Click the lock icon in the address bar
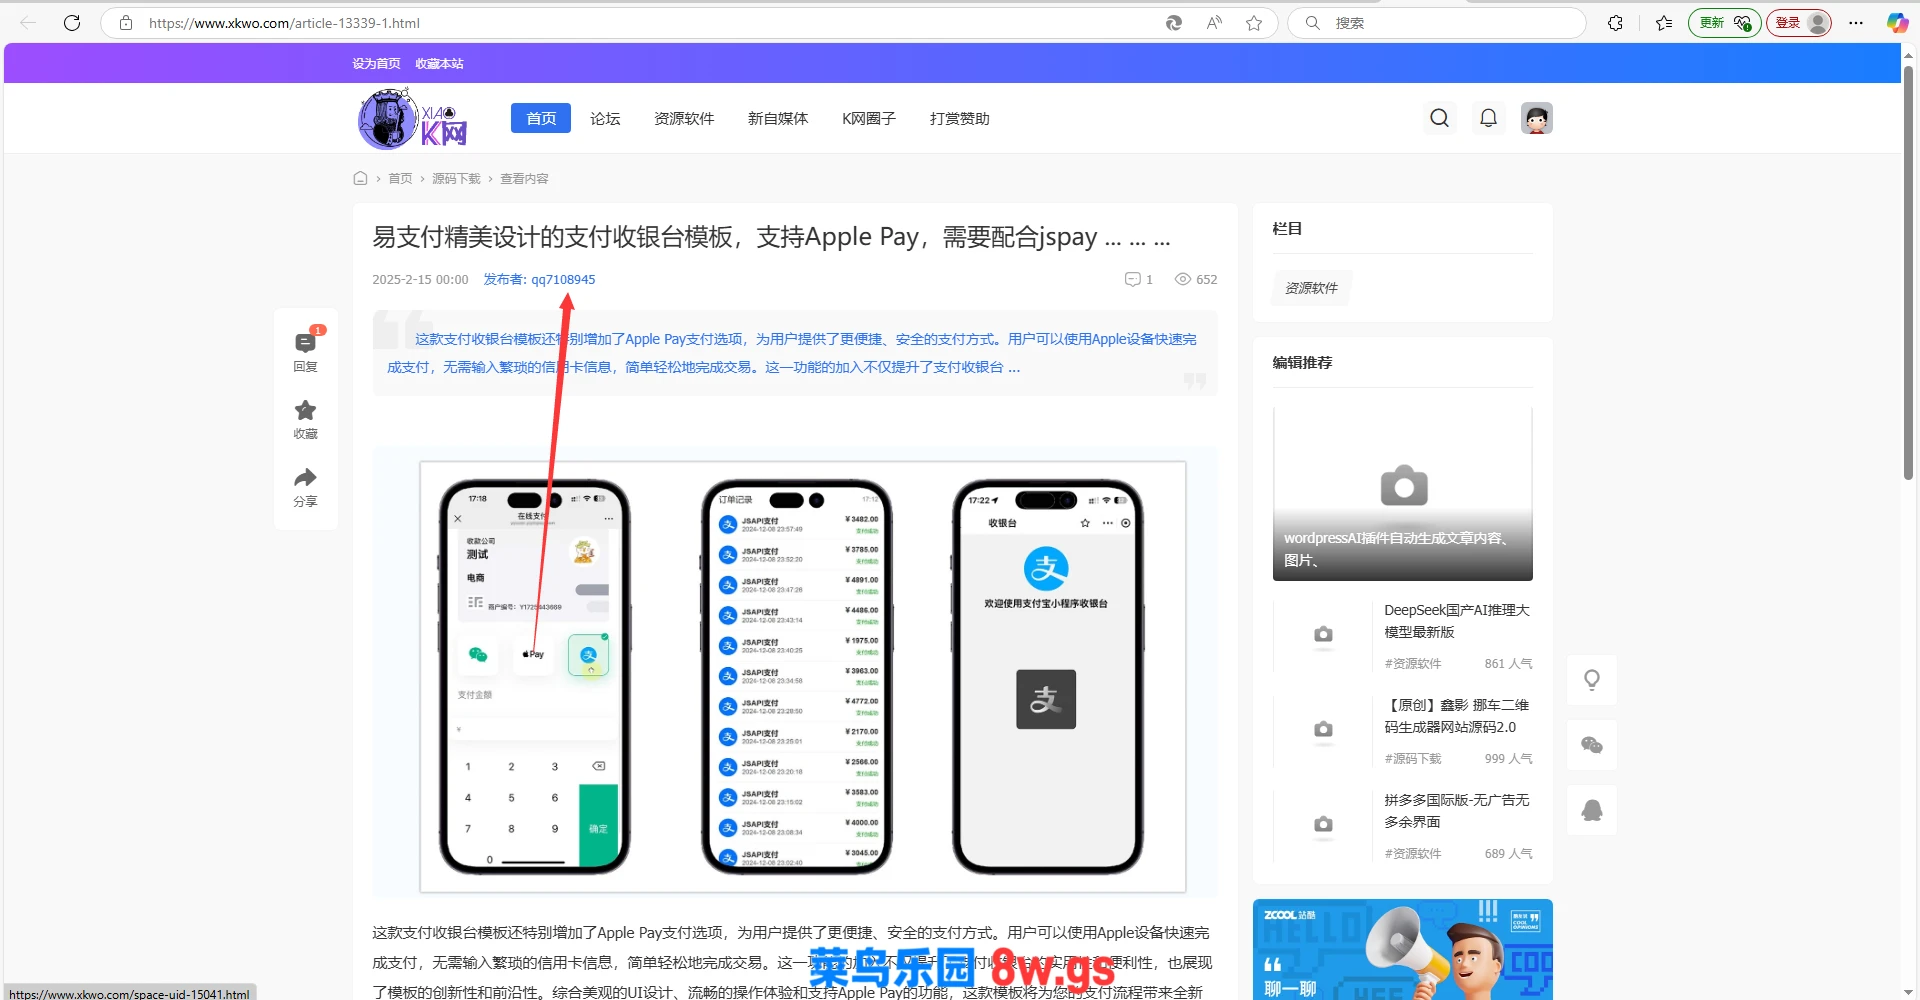1920x1000 pixels. [126, 22]
